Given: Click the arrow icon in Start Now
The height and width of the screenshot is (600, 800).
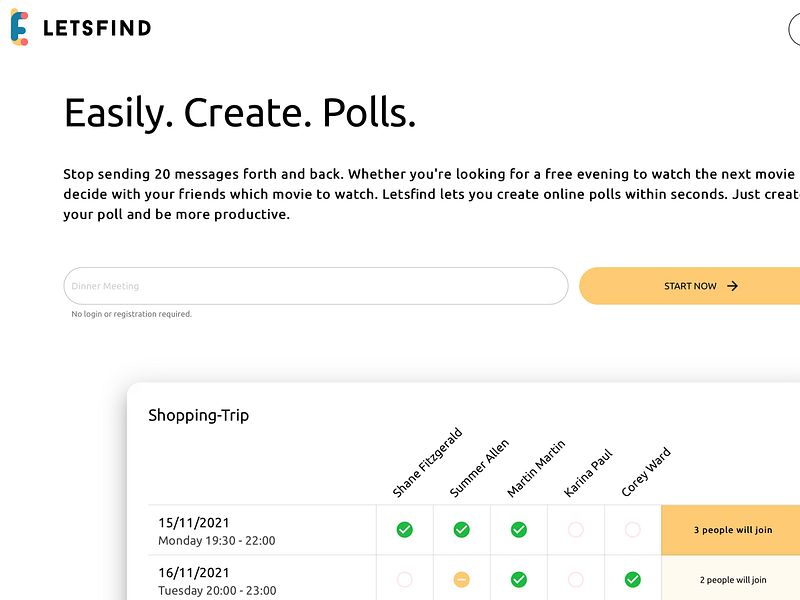Looking at the screenshot, I should (x=732, y=286).
